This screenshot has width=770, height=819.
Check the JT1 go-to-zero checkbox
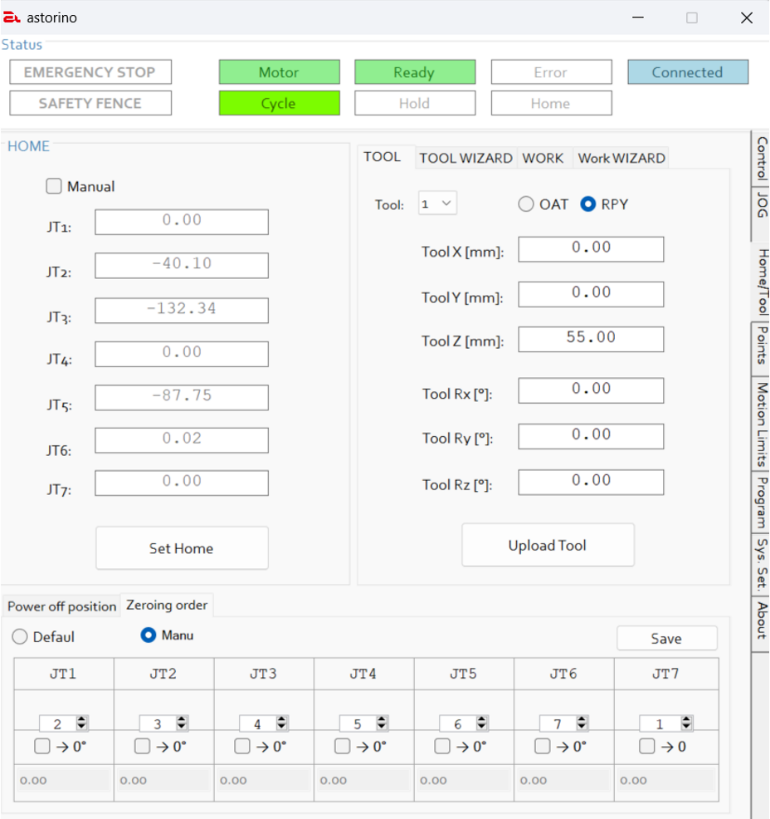tap(42, 746)
